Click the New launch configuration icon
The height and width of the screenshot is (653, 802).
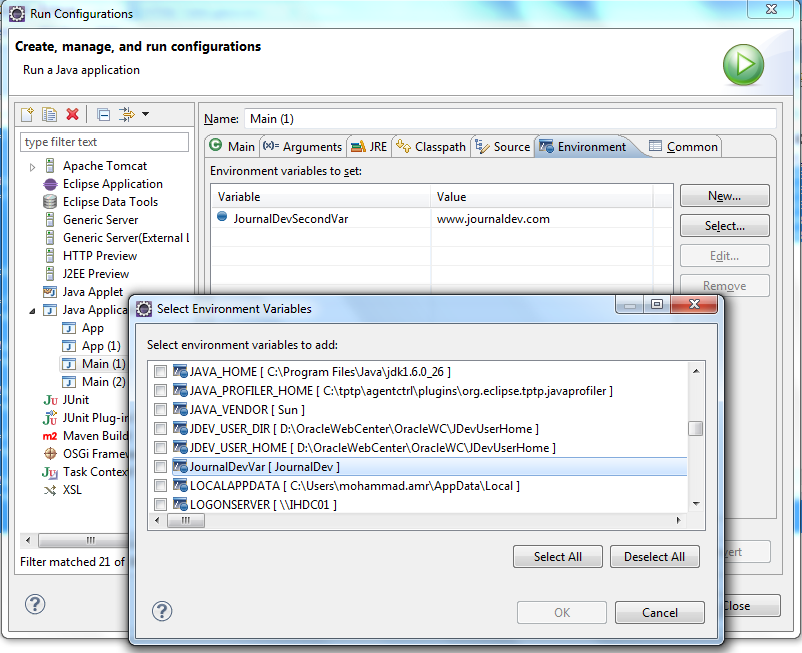coord(27,114)
